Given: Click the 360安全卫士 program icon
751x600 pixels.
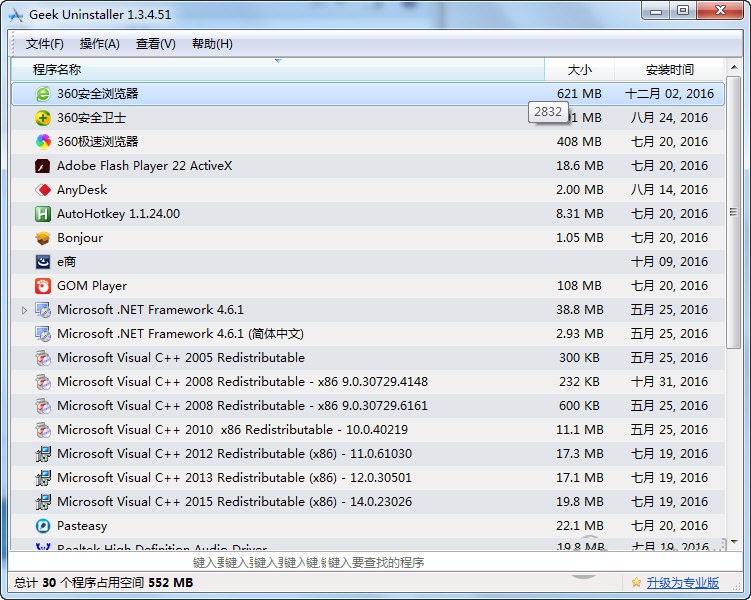Looking at the screenshot, I should pyautogui.click(x=43, y=118).
